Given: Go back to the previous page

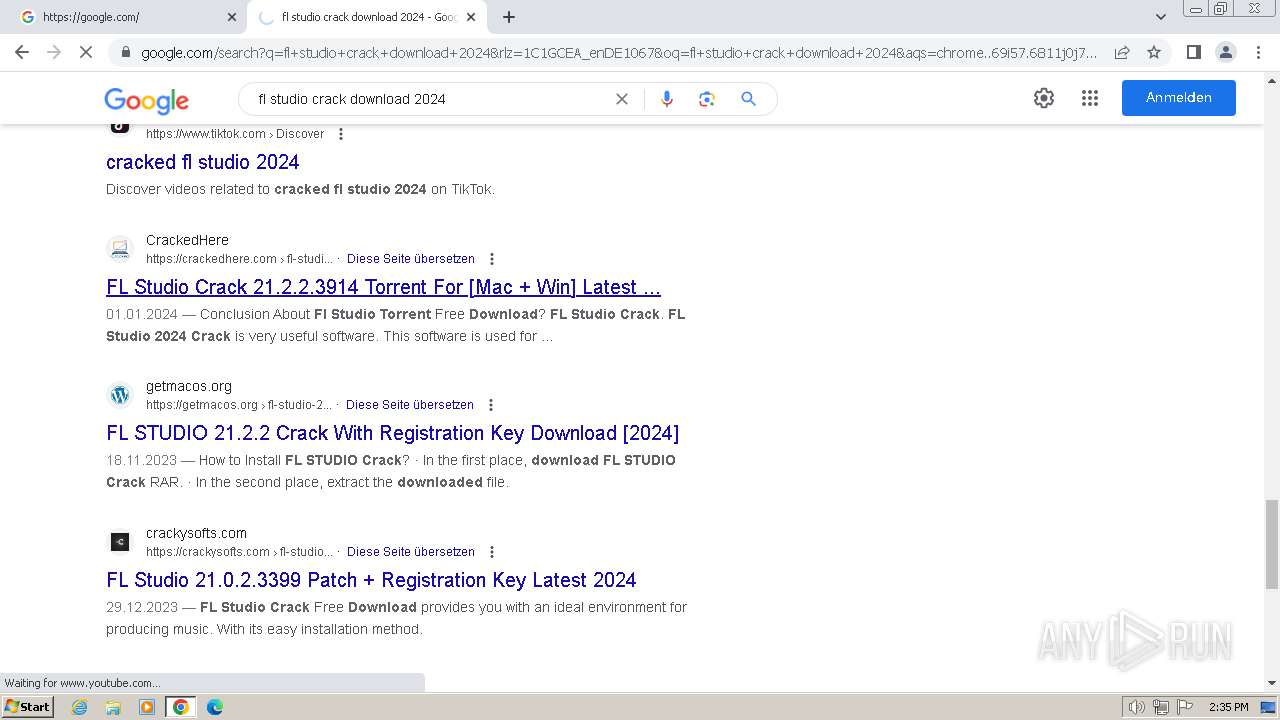Looking at the screenshot, I should pyautogui.click(x=22, y=52).
